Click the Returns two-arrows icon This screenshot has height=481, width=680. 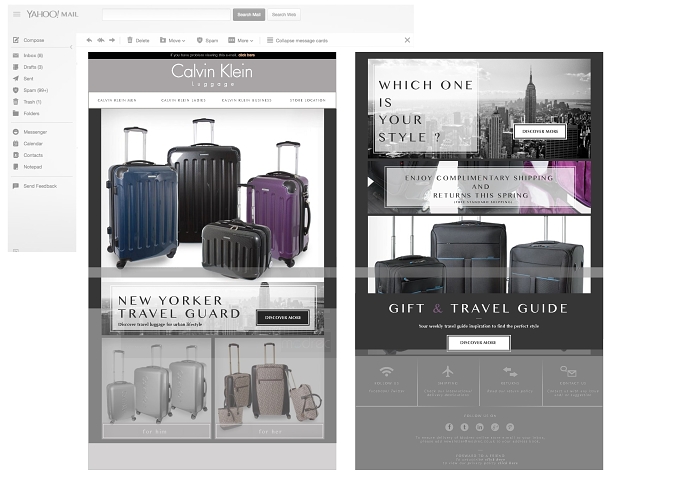510,372
